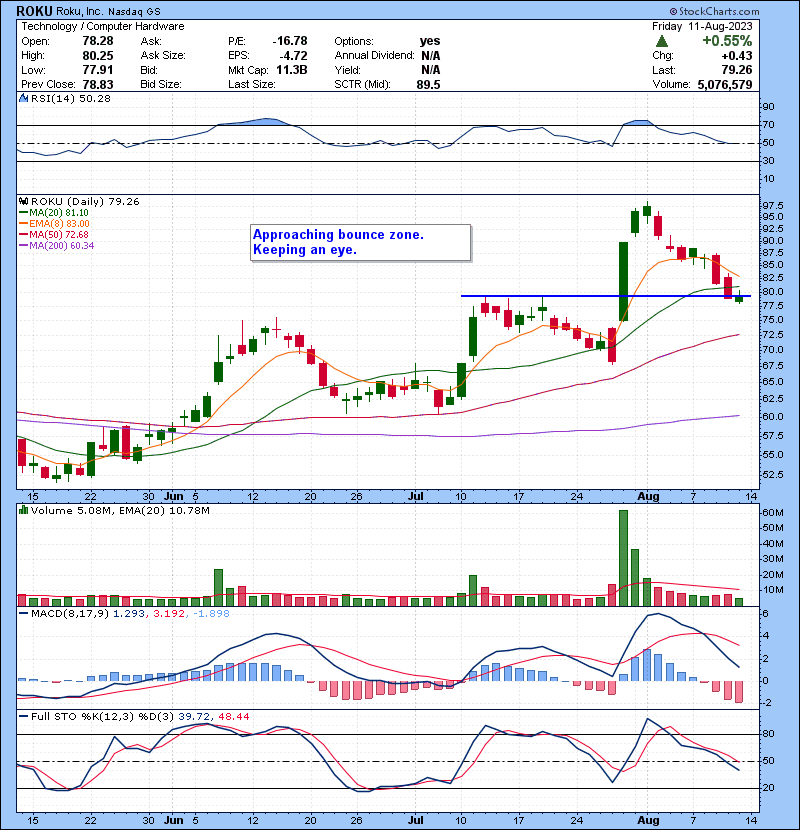Click the volume bars icon beside Volume 5.08M
The image size is (800, 830).
coord(23,510)
